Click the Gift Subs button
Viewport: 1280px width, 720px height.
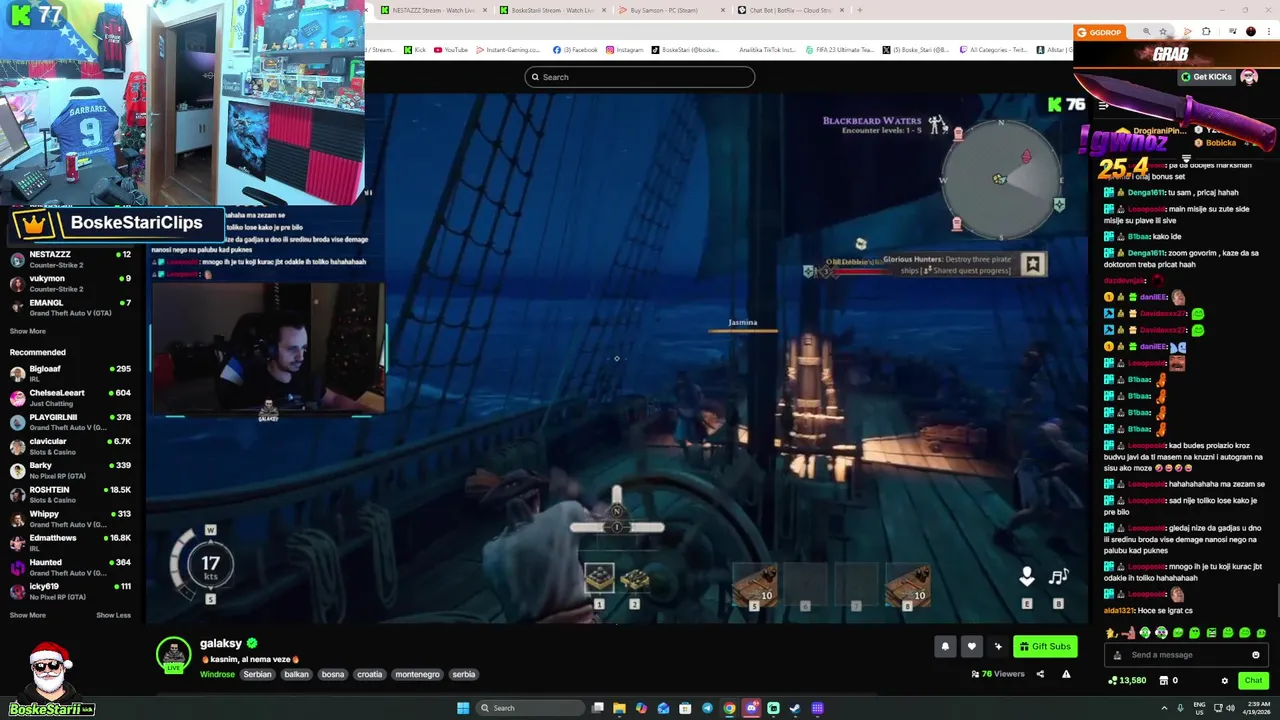pyautogui.click(x=1045, y=646)
